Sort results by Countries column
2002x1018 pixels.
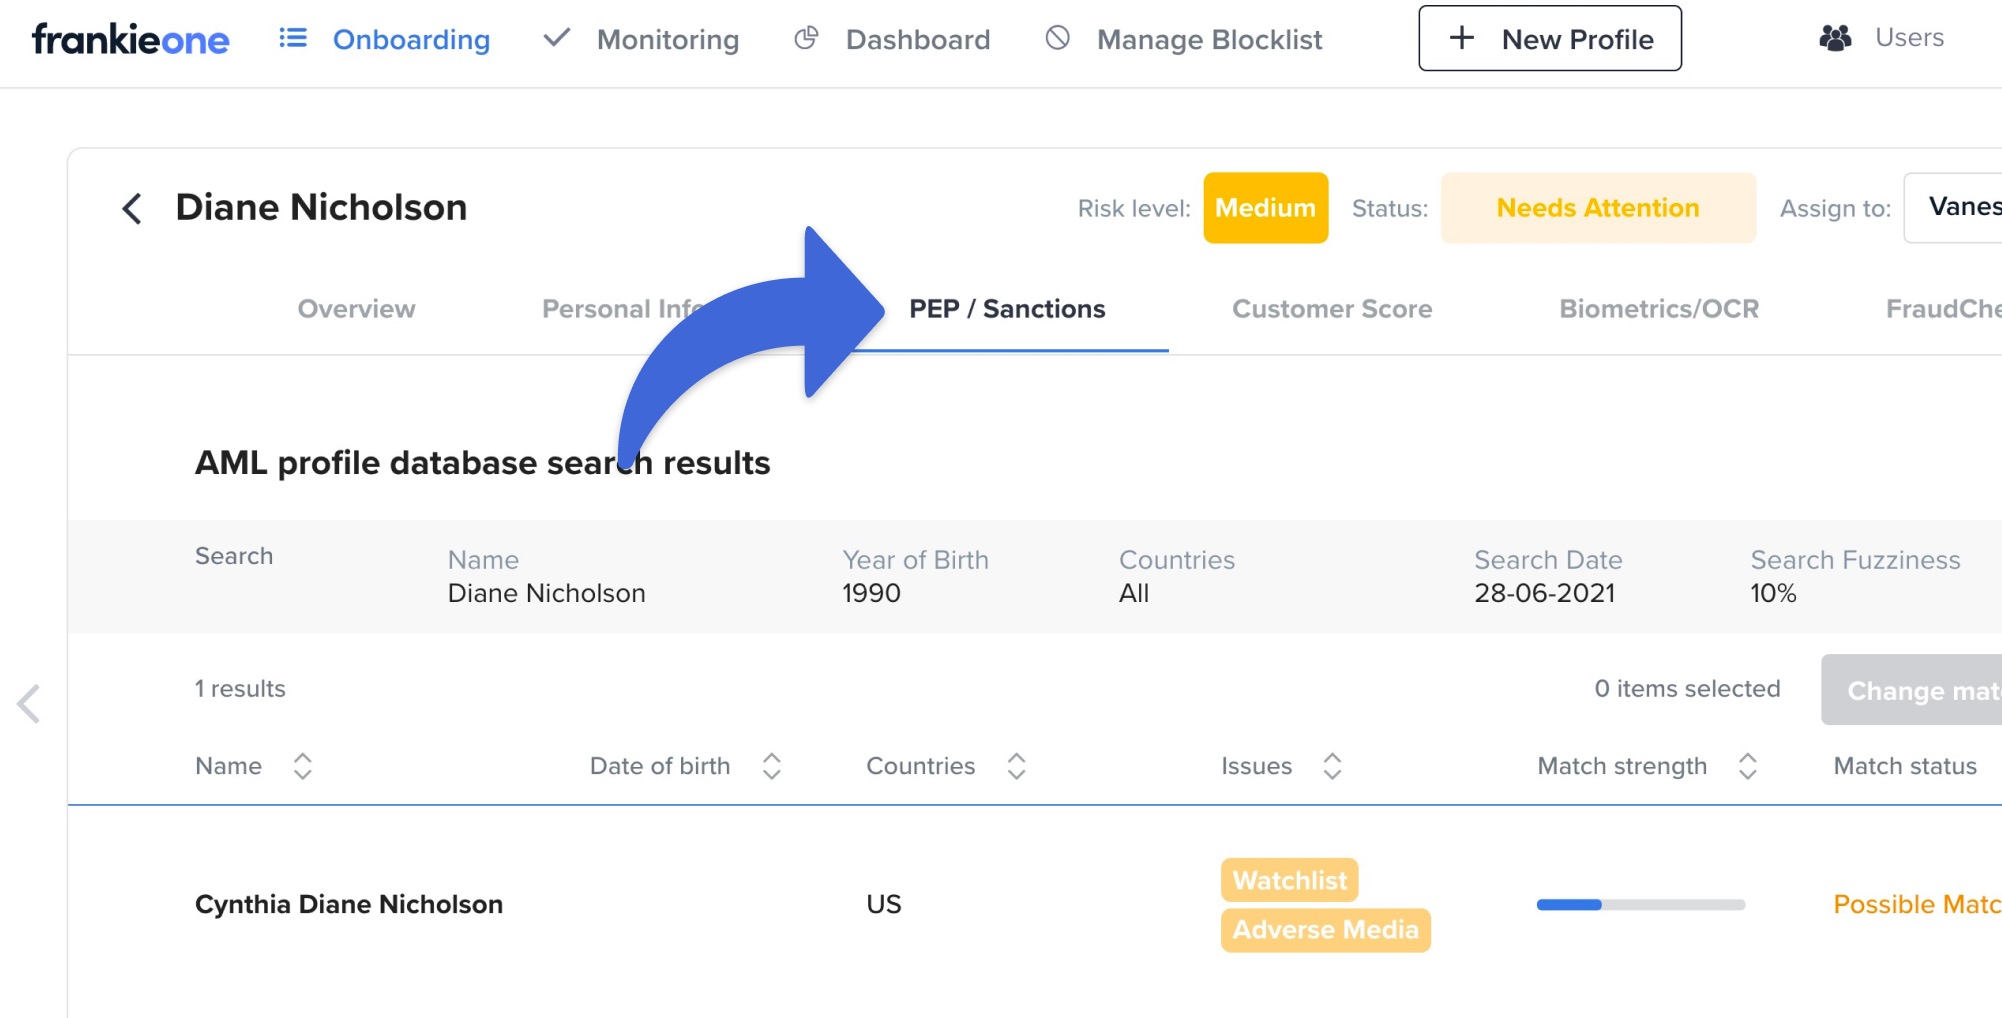1016,766
